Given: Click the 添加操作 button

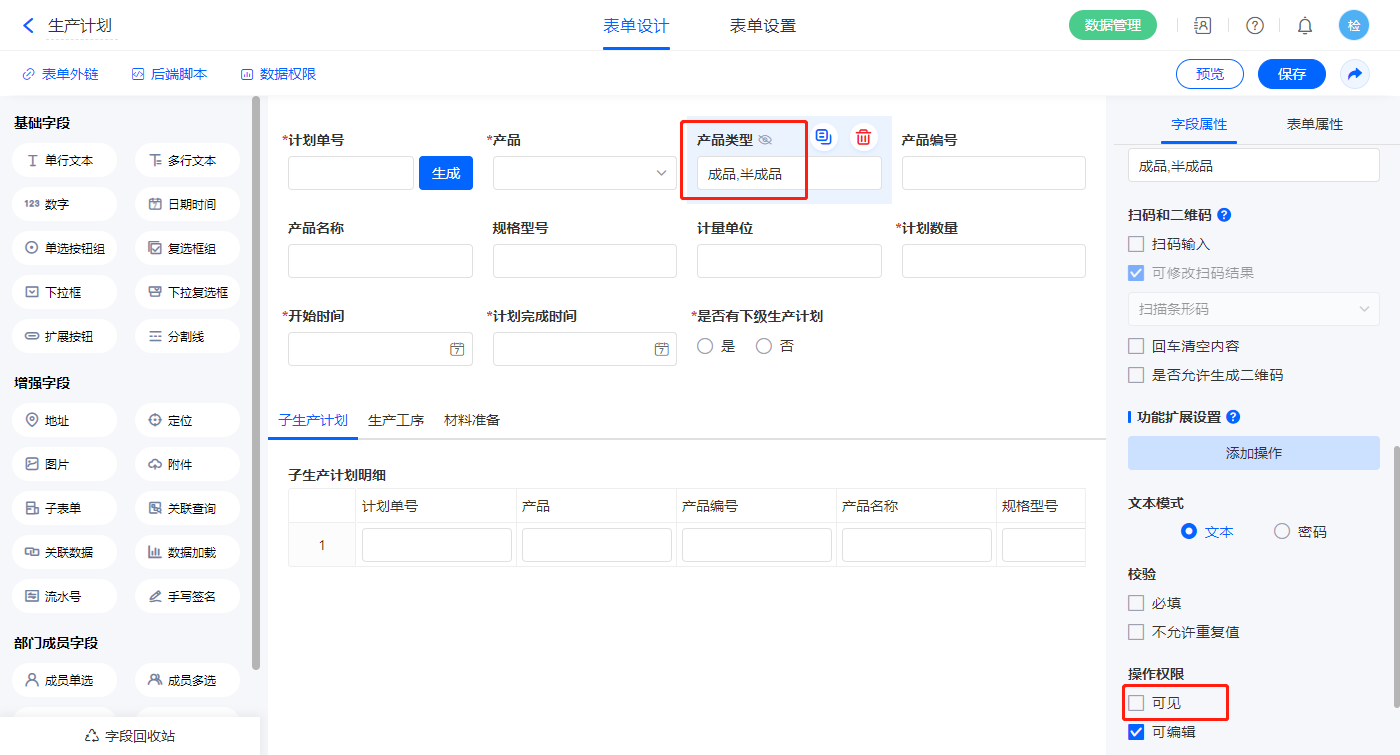Looking at the screenshot, I should (1253, 453).
